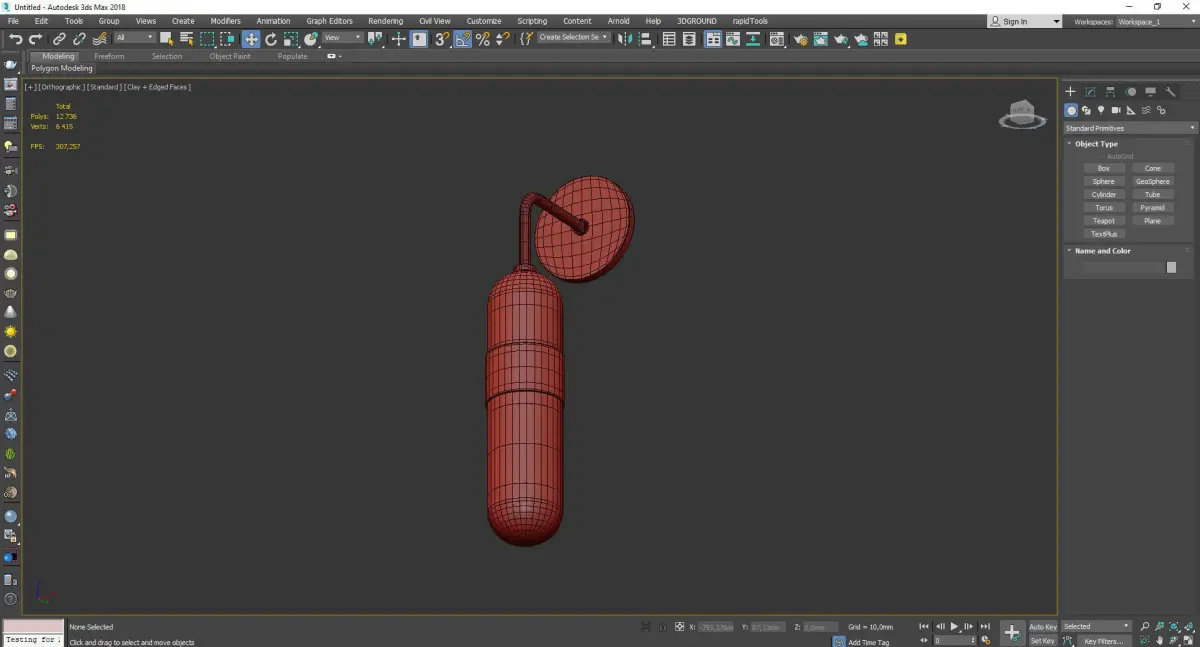Open Render Setup teapot icon
The width and height of the screenshot is (1200, 647).
(x=801, y=39)
